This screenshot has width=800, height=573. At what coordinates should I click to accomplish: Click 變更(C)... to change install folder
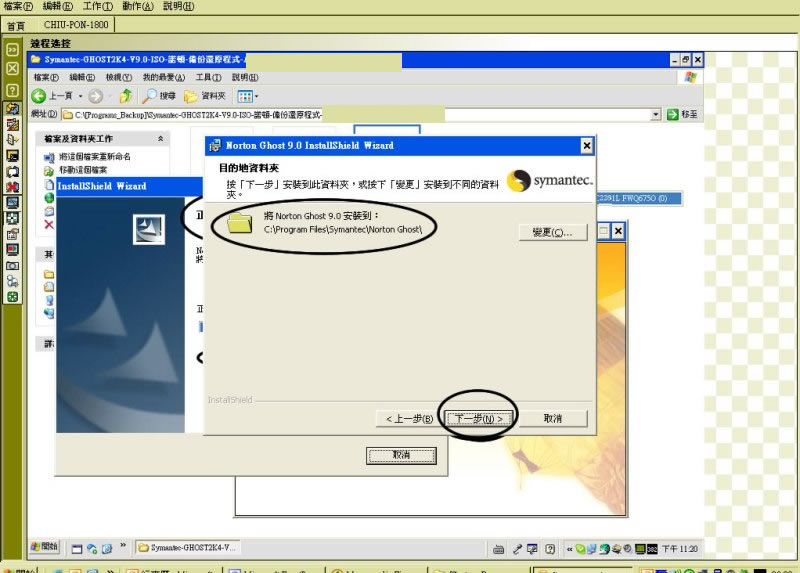coord(553,232)
